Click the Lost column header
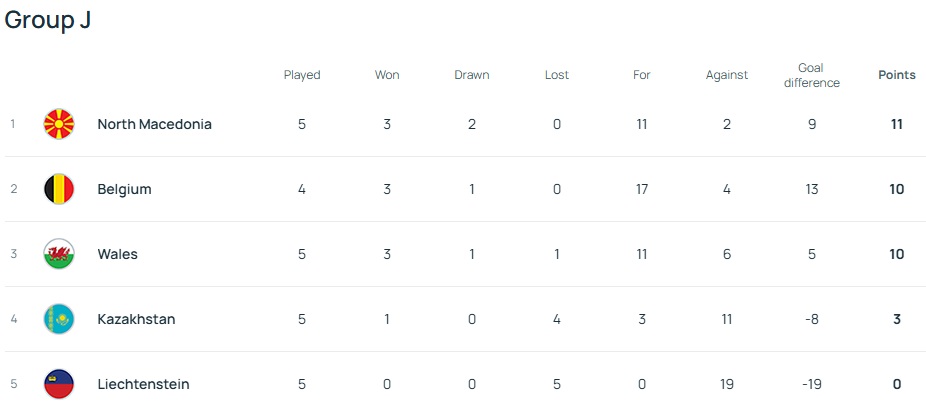This screenshot has height=412, width=926. point(557,75)
